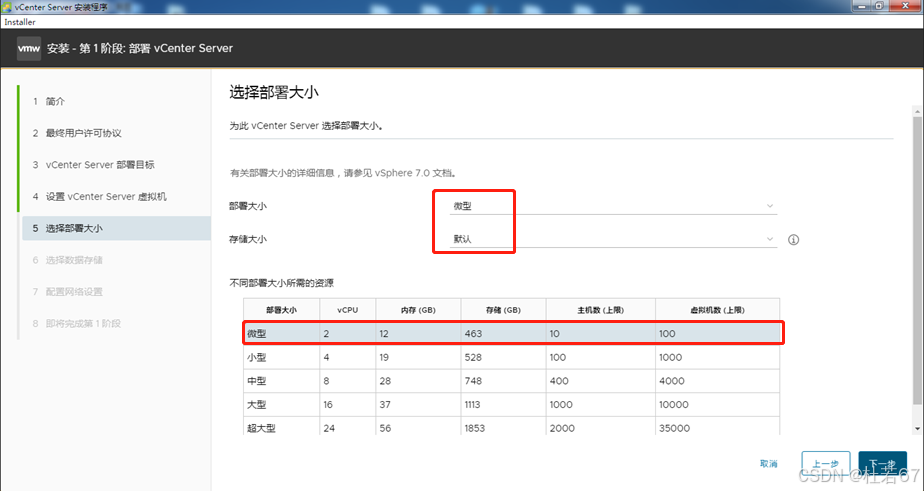Click the vCenter Server installer title icon

point(6,7)
